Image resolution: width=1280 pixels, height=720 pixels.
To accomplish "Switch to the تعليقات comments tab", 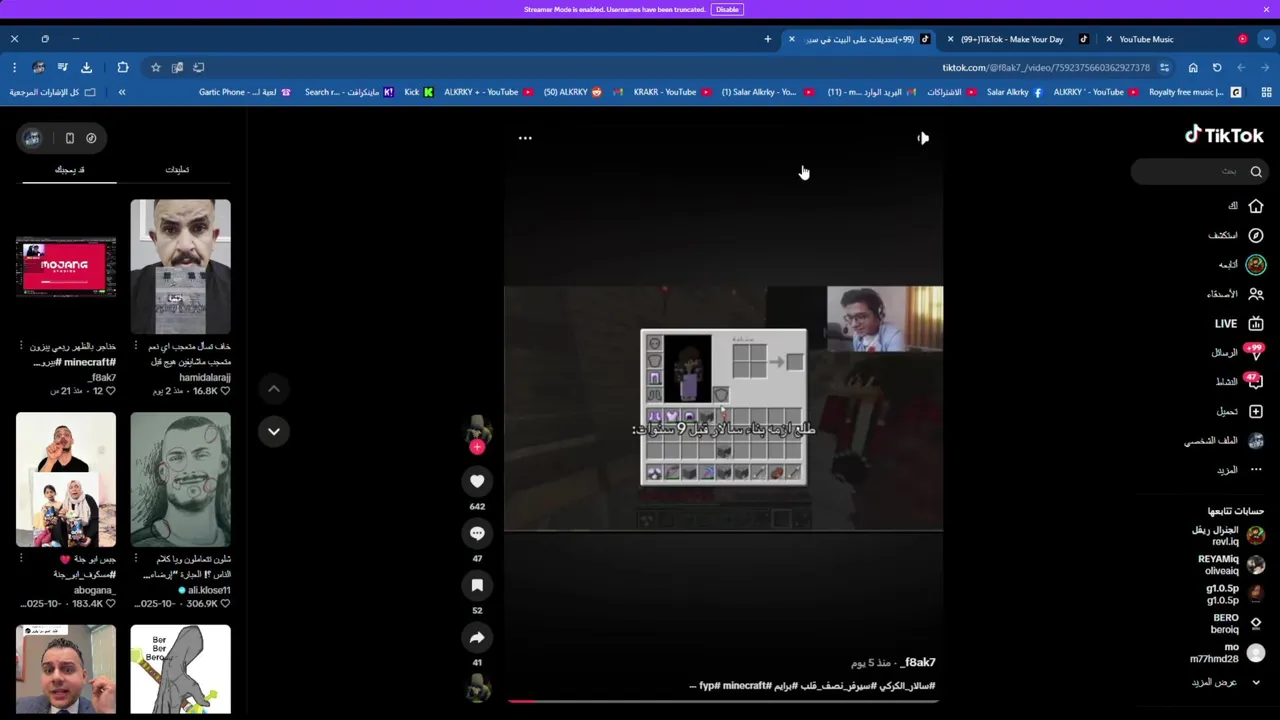I will point(177,169).
